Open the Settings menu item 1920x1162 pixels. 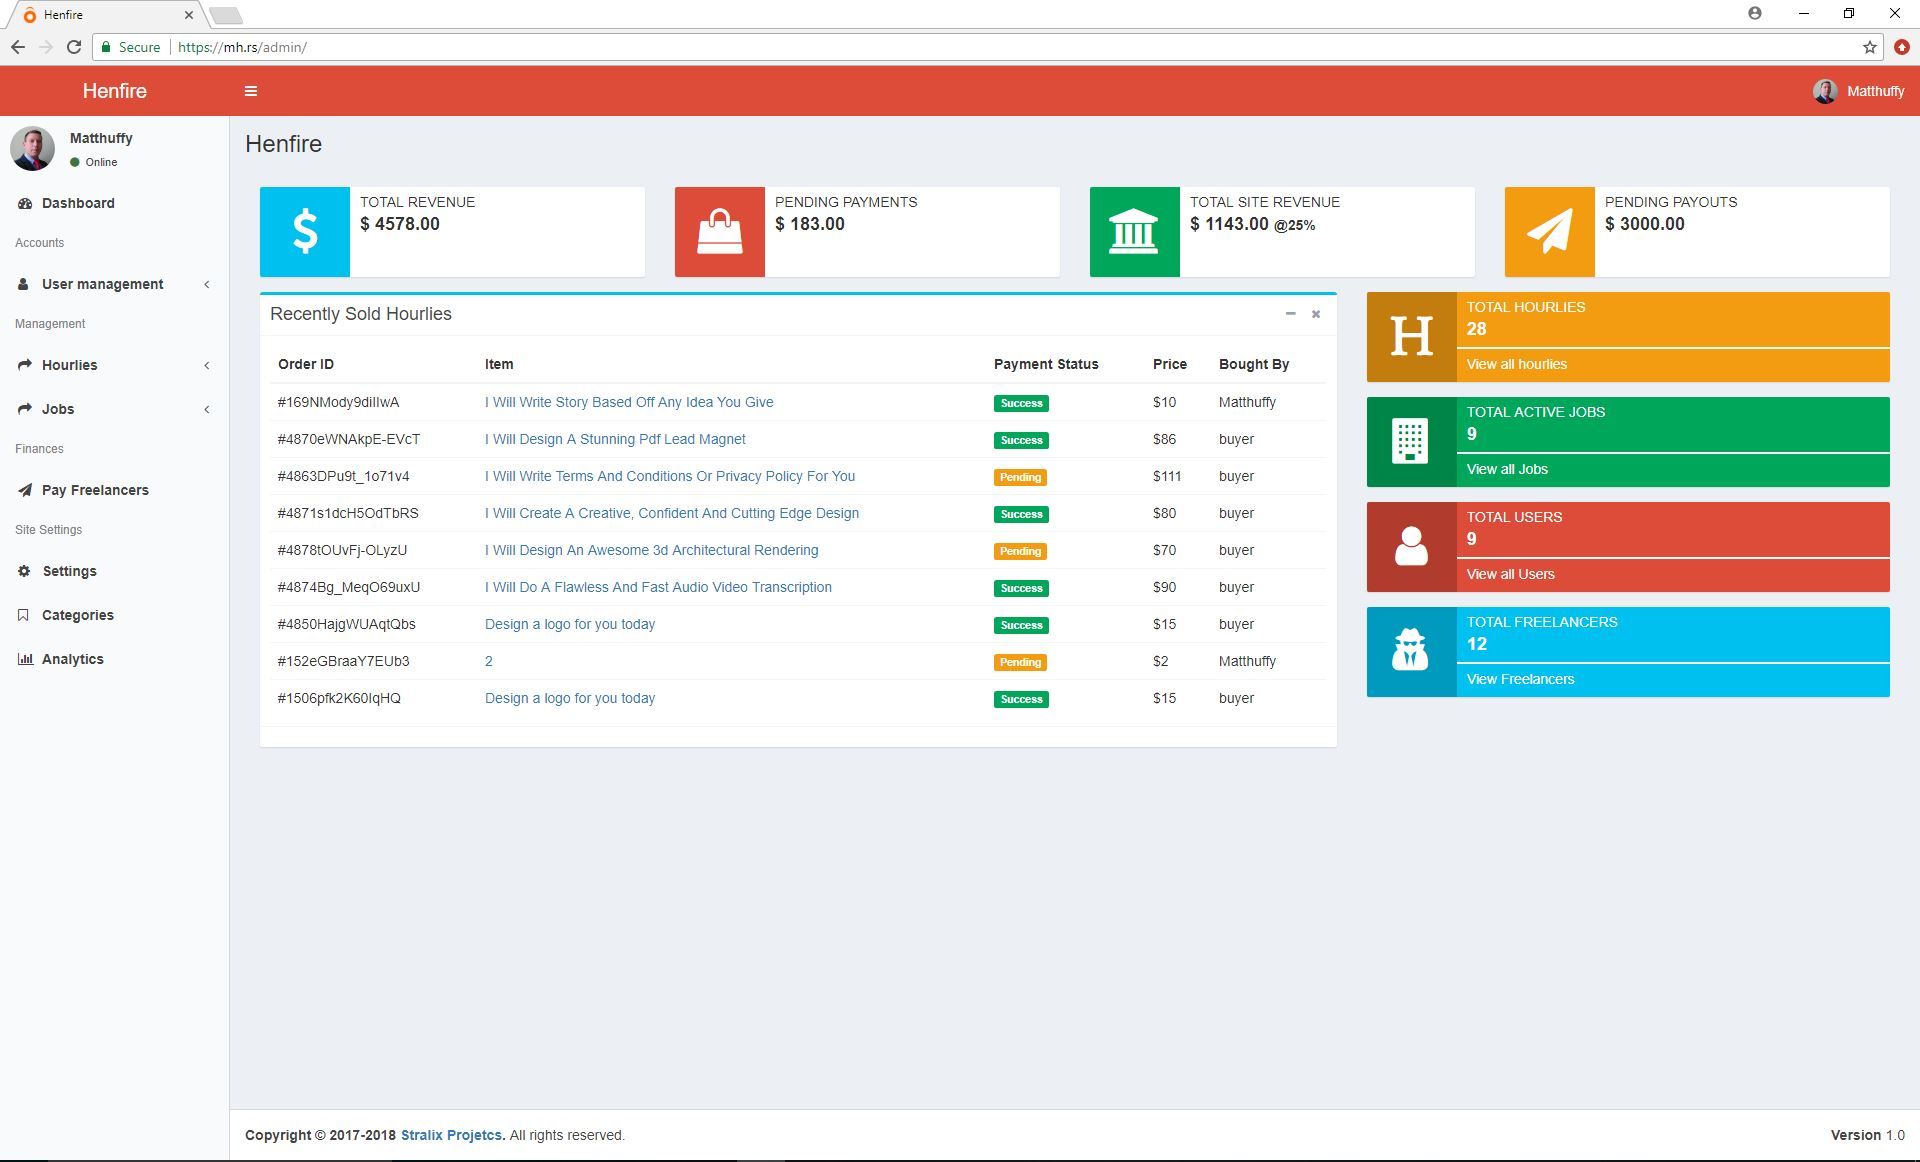click(114, 571)
